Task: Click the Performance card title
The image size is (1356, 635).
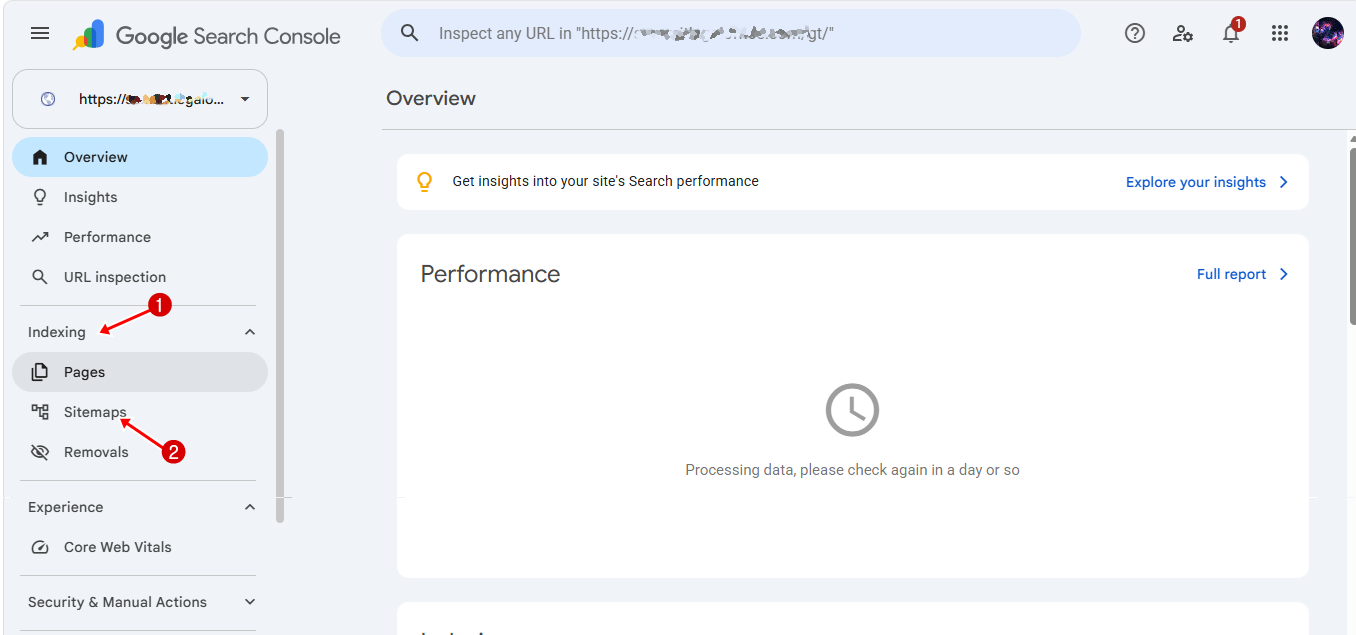Action: click(490, 274)
